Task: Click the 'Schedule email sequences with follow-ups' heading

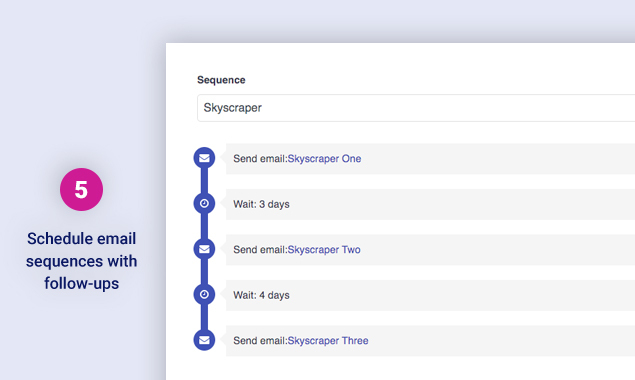Action: 81,261
